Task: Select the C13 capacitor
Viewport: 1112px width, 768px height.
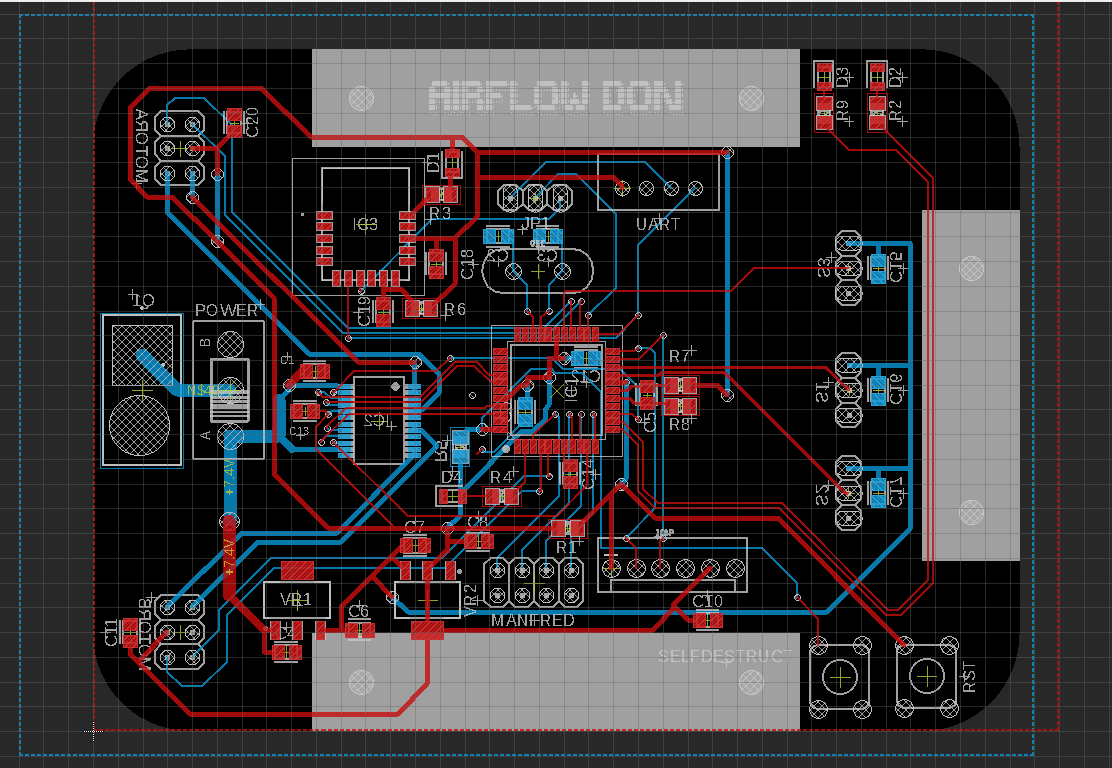Action: 305,411
